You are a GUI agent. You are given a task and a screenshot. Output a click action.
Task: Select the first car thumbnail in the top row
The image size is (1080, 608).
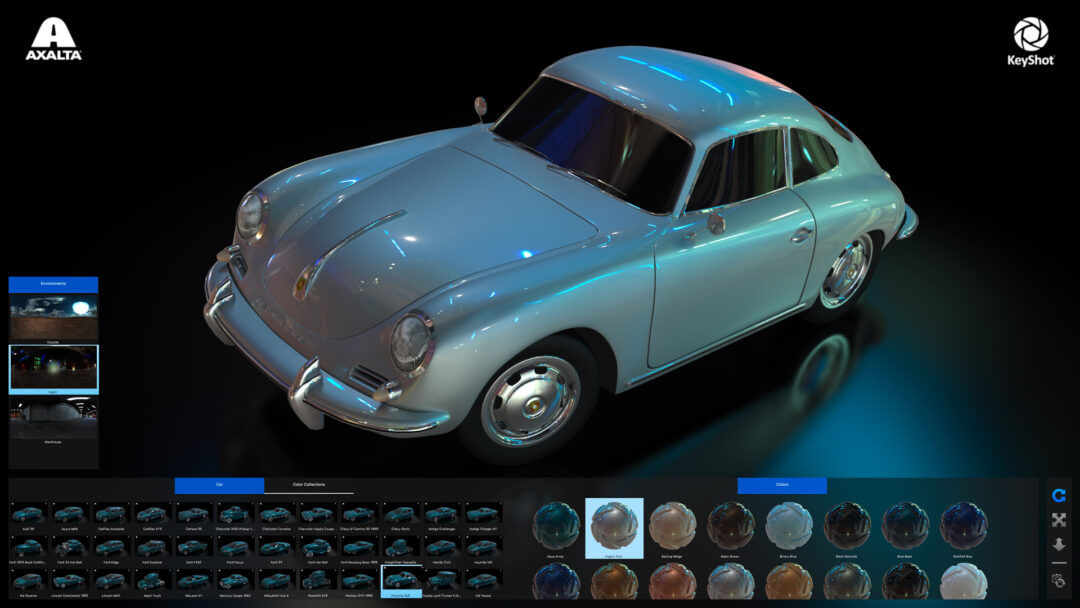pos(28,516)
